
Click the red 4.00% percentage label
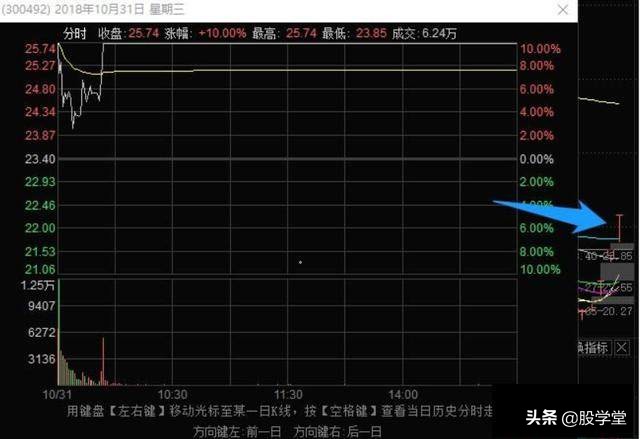point(536,112)
